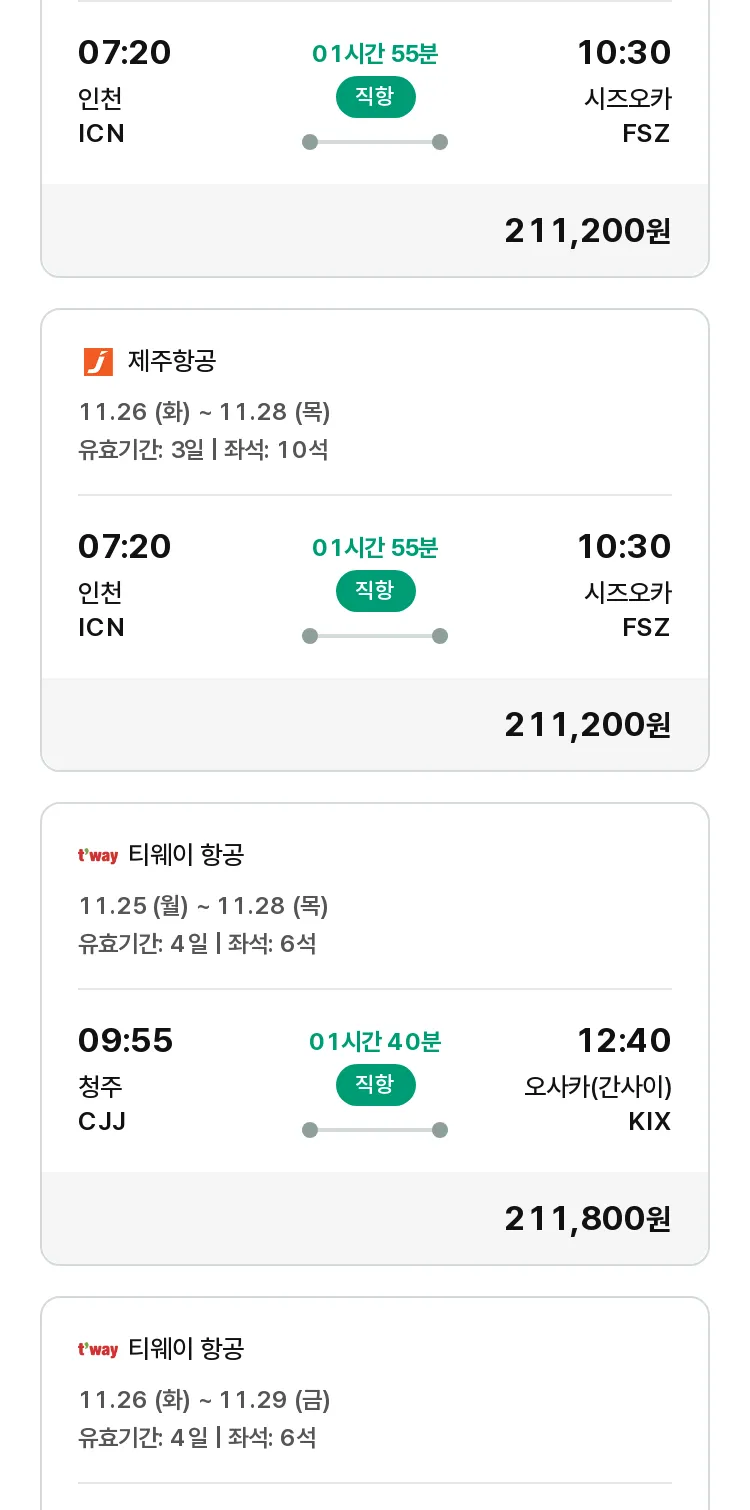The width and height of the screenshot is (750, 1510).
Task: Click the route line on the CJJ–KIX flight
Action: tap(375, 1130)
